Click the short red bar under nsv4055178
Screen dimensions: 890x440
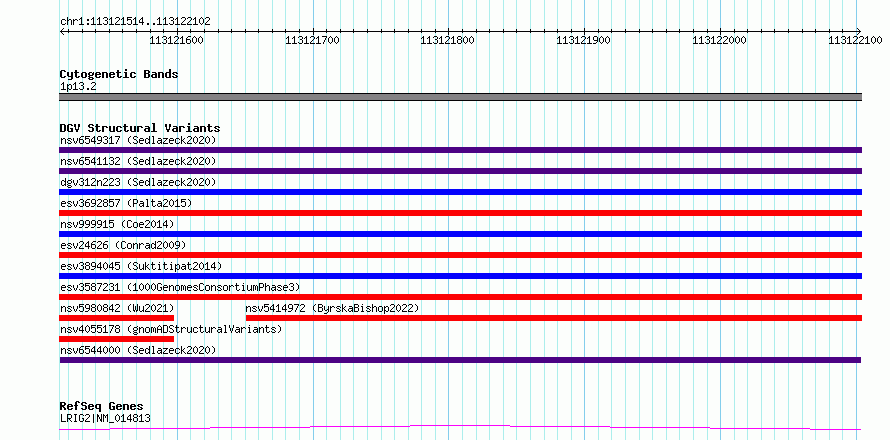[x=116, y=339]
